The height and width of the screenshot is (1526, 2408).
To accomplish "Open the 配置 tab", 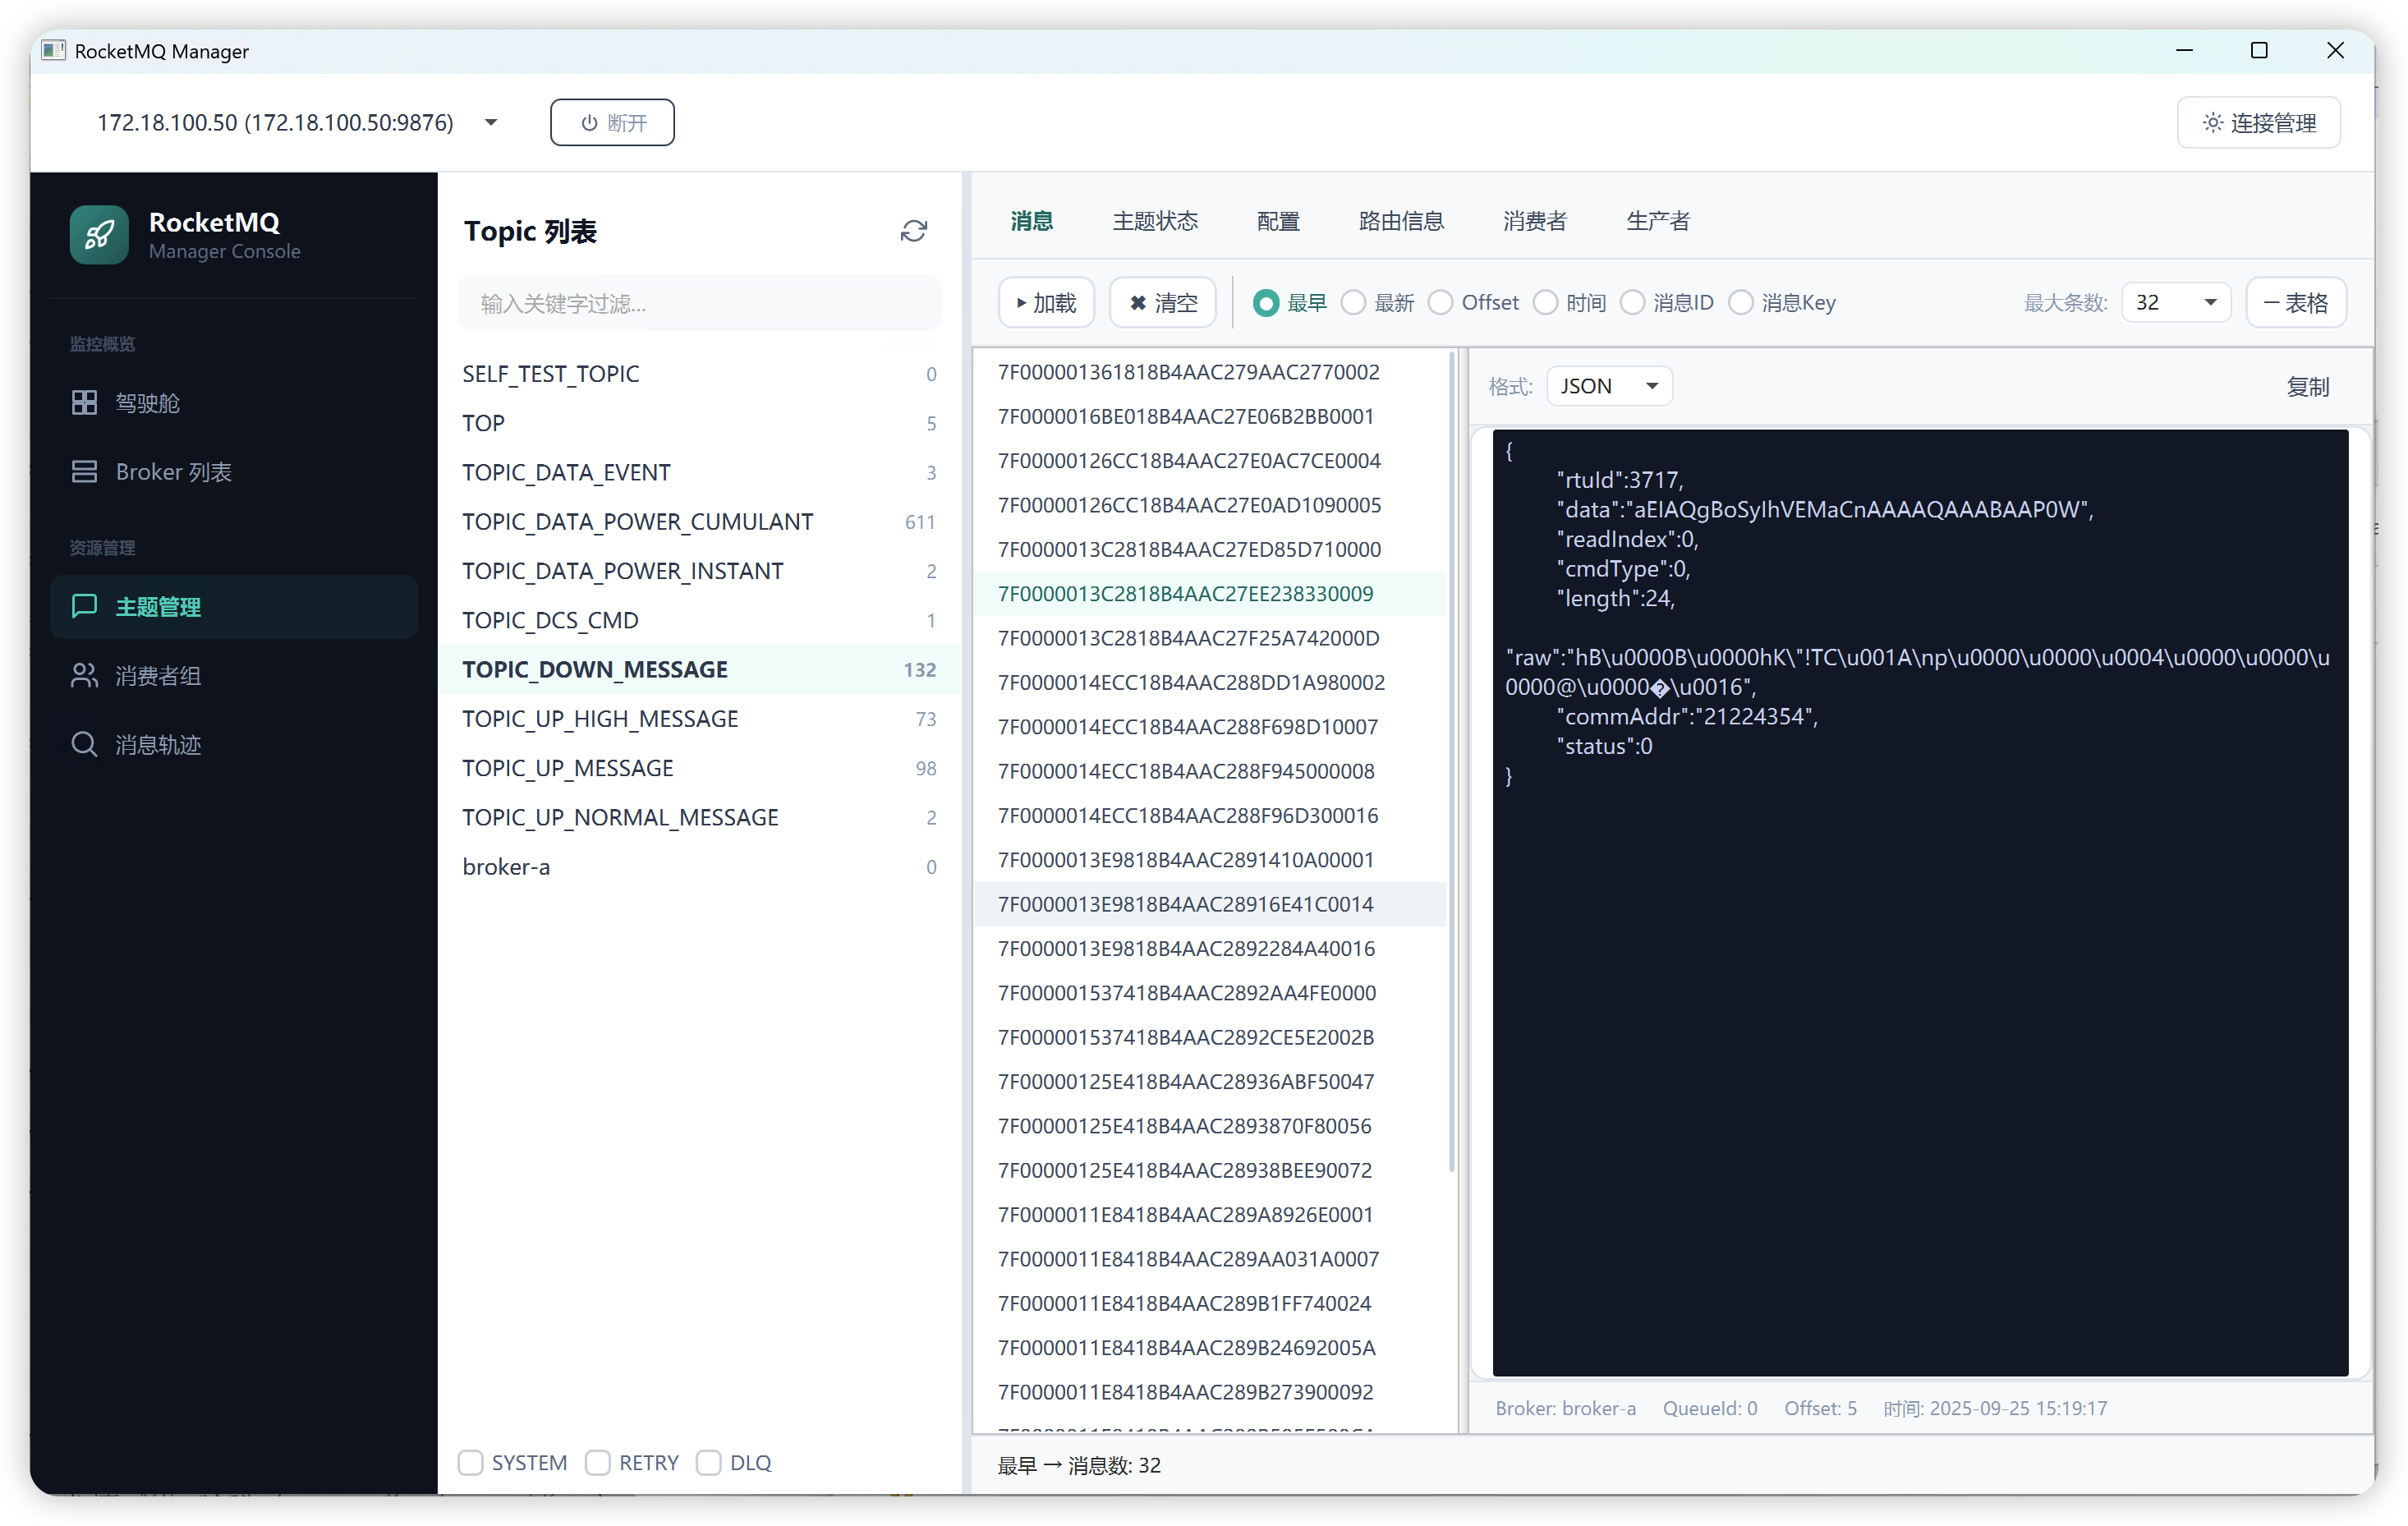I will [1278, 221].
